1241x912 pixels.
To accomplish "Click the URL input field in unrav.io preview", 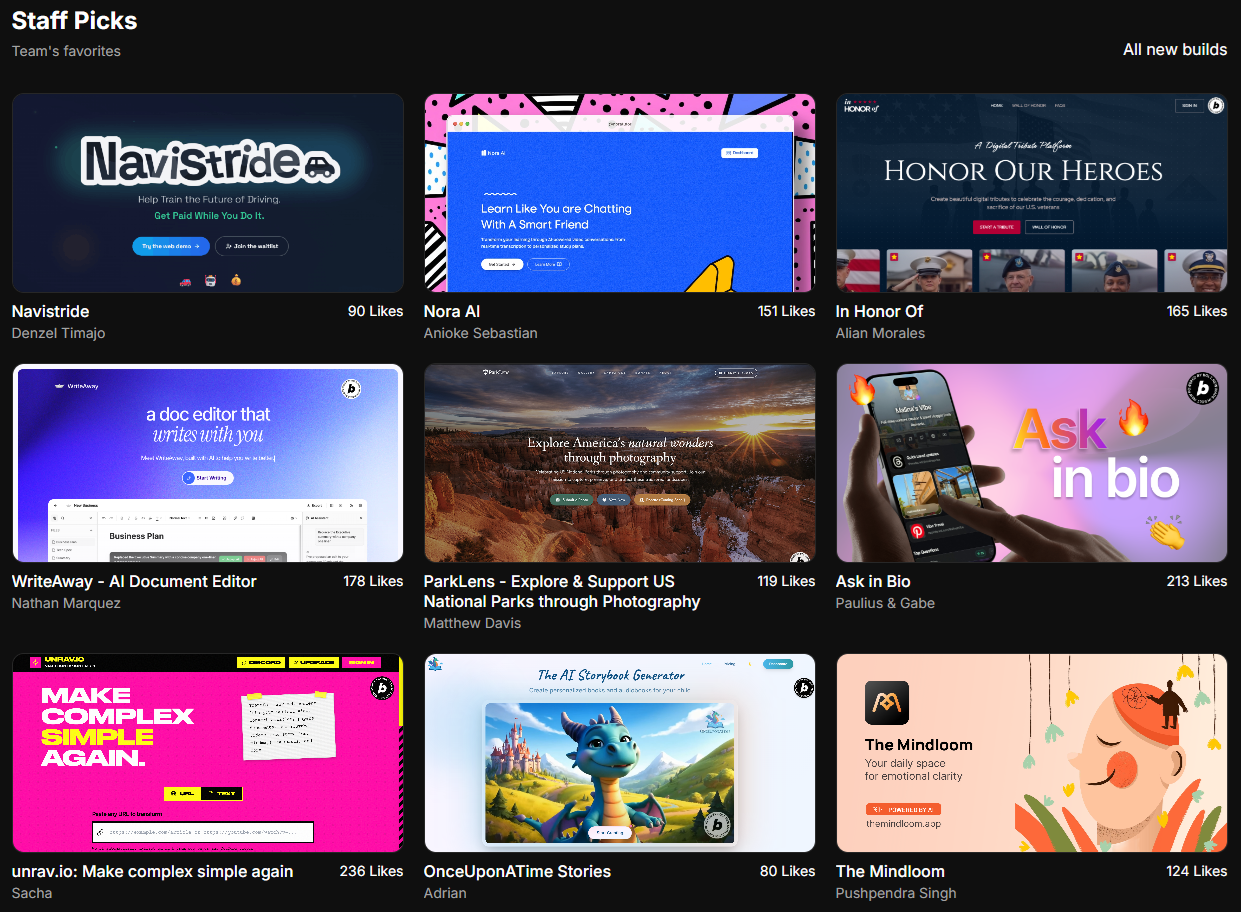I will pyautogui.click(x=203, y=832).
